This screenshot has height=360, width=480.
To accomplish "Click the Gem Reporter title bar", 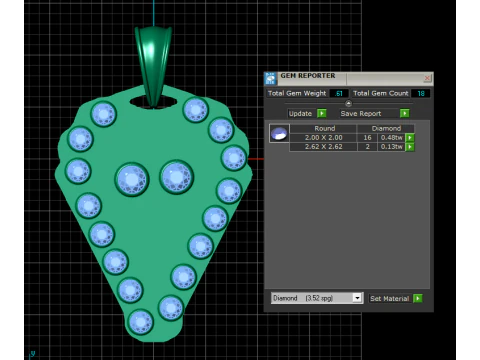I will (350, 79).
